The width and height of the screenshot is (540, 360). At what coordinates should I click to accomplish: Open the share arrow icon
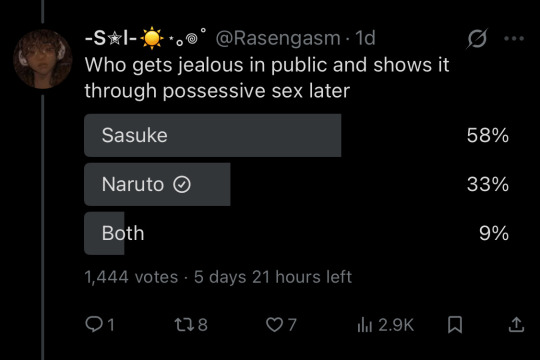pos(516,325)
